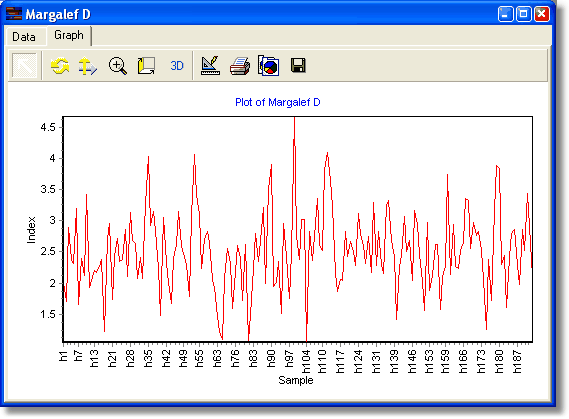
Task: Print the graph with printer icon
Action: point(240,66)
